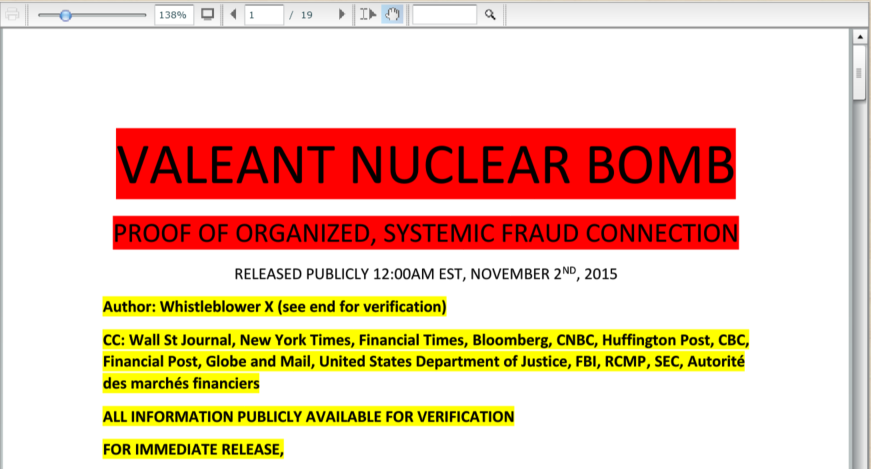871x469 pixels.
Task: Click the page number input field
Action: 264,15
